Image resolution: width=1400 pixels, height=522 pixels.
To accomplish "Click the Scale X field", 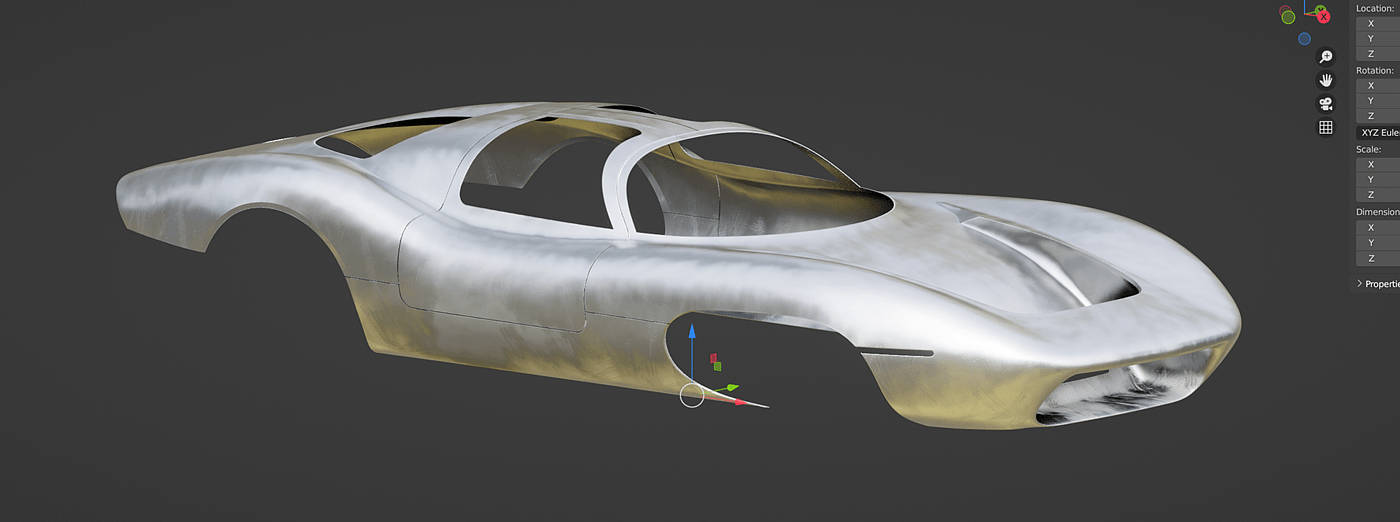I will [1378, 164].
